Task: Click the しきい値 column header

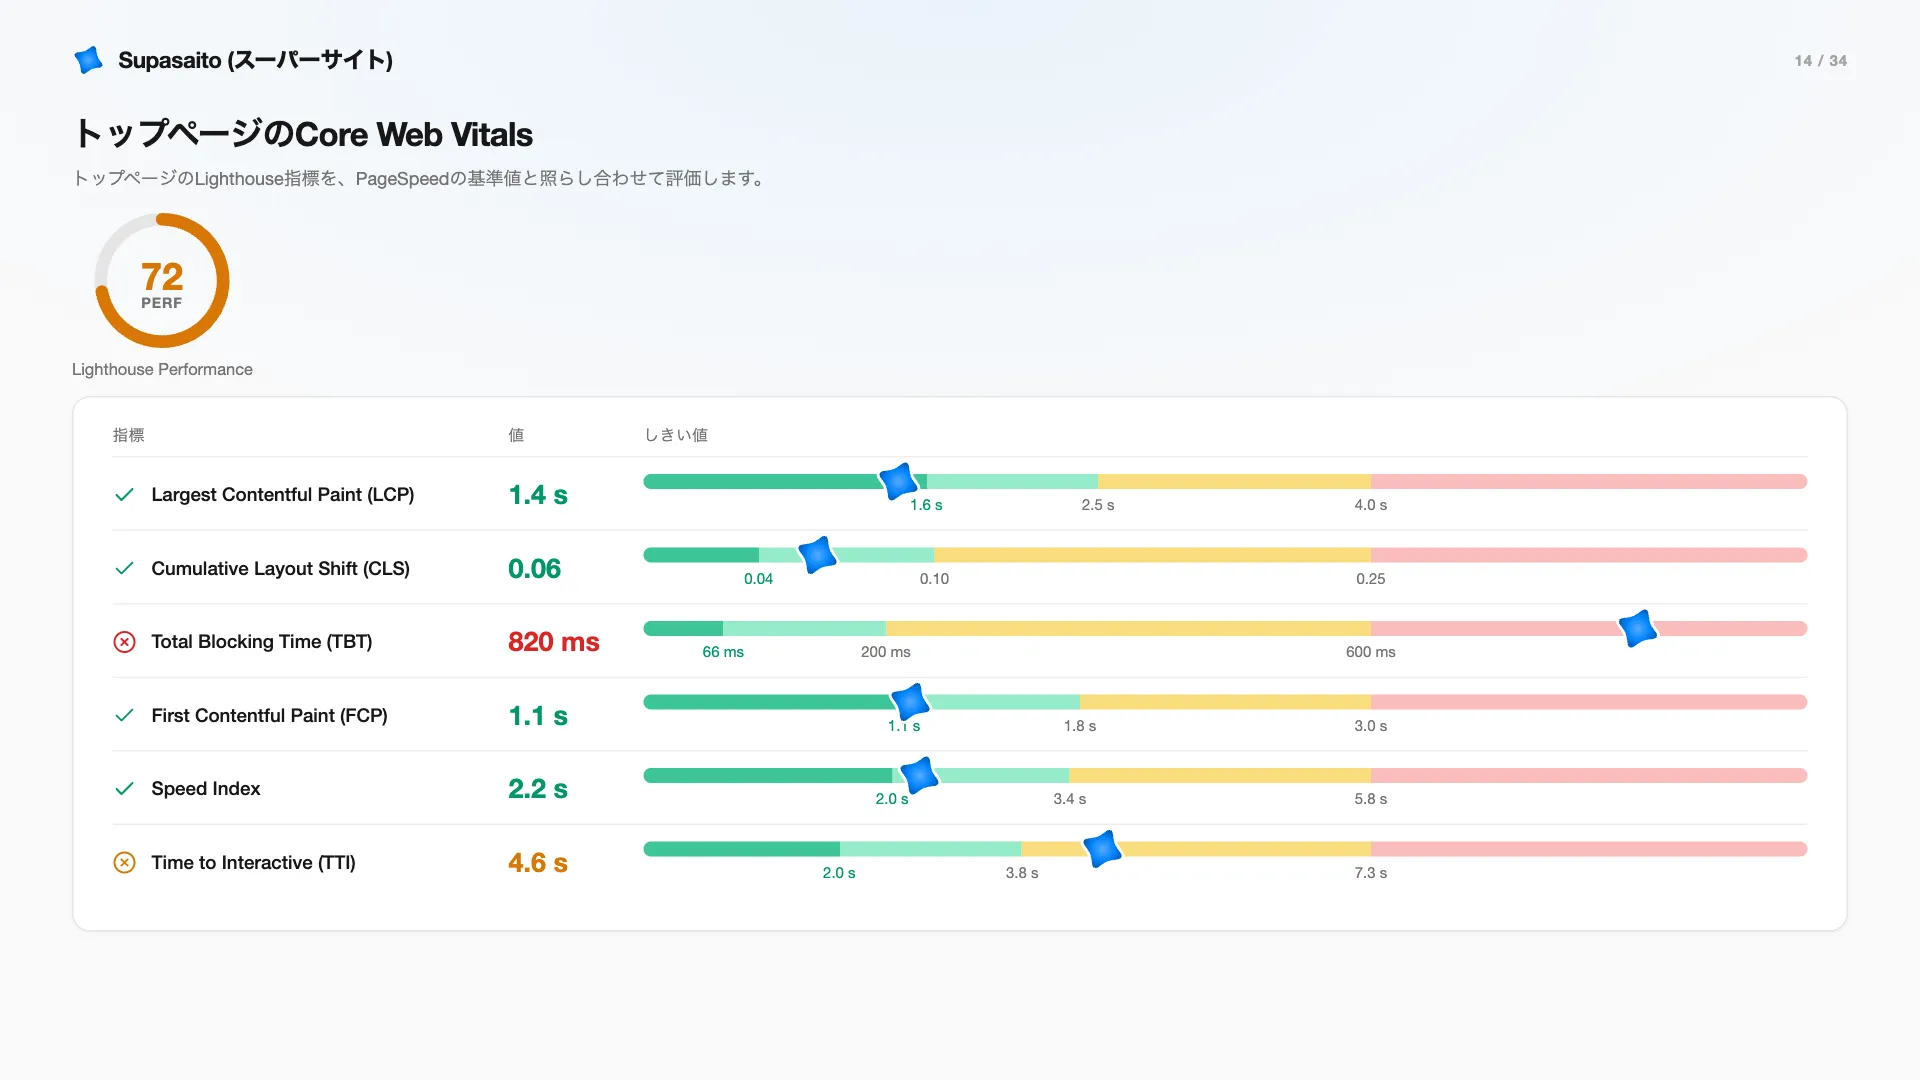Action: 676,435
